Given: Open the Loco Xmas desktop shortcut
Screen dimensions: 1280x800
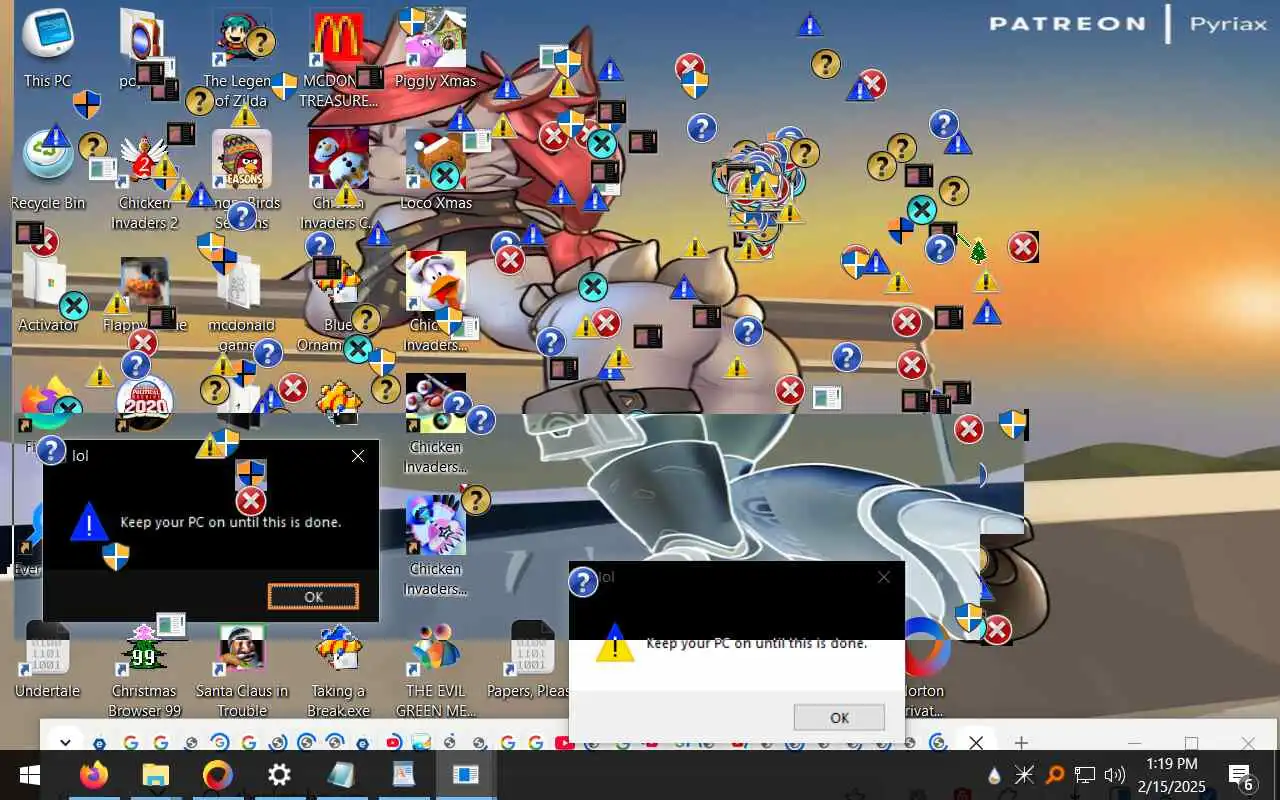Looking at the screenshot, I should 435,170.
